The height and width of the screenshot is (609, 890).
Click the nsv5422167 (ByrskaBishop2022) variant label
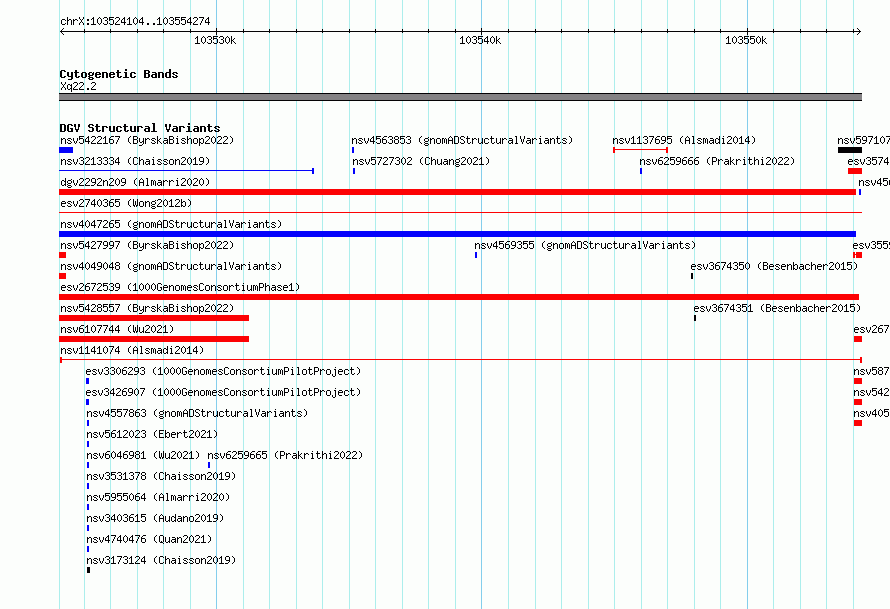[147, 140]
